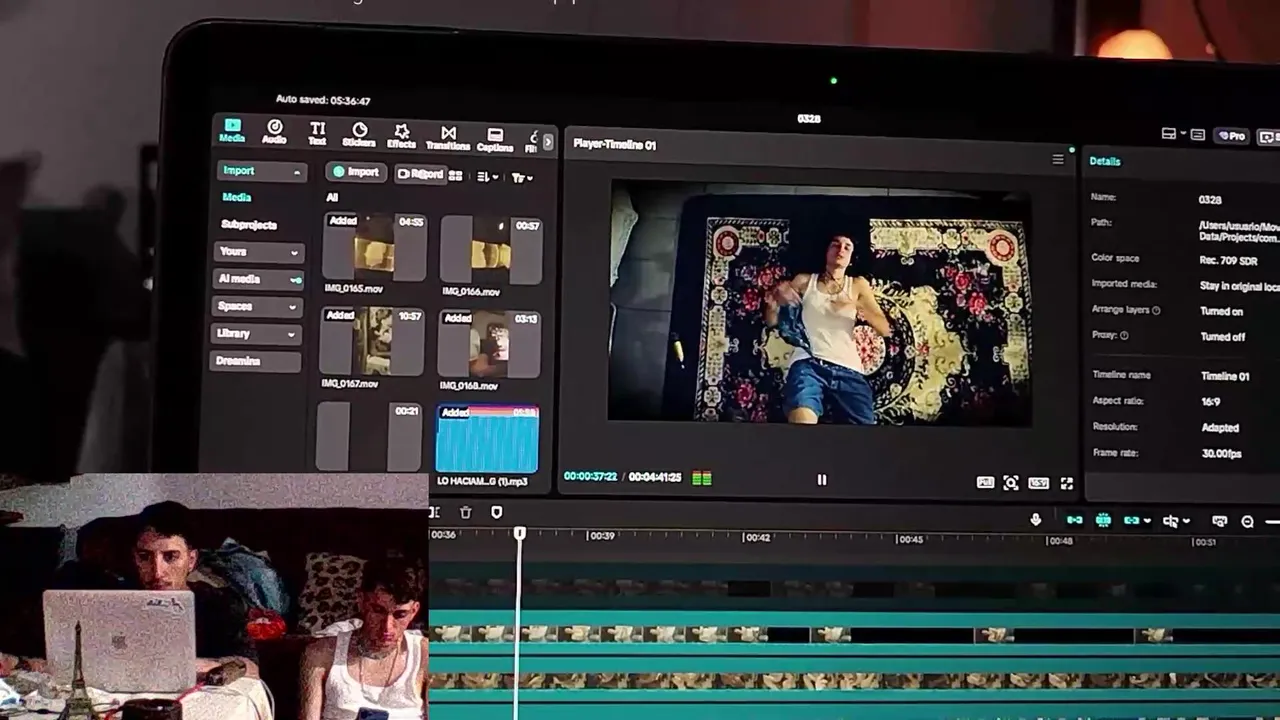Click the current timecode 00:00:37:22

click(x=590, y=476)
